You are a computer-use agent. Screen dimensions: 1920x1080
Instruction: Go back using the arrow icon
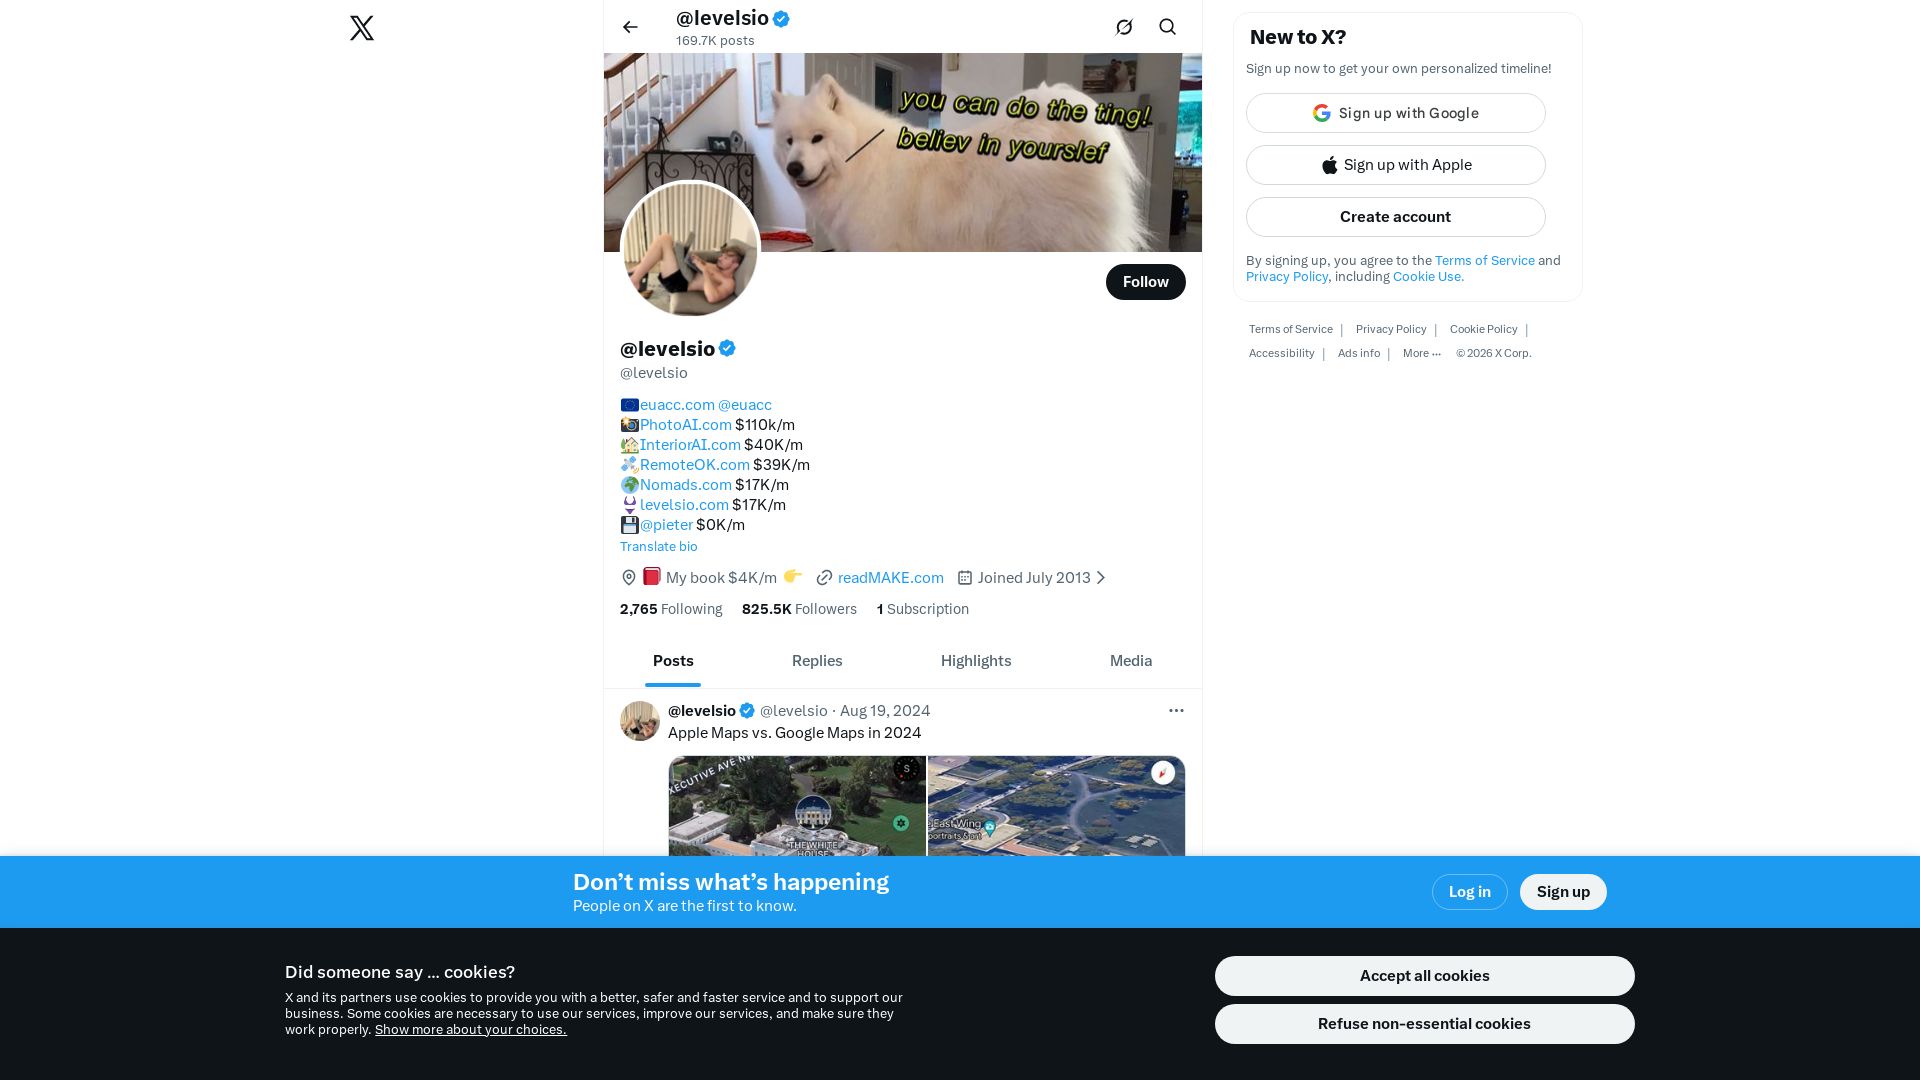point(630,27)
